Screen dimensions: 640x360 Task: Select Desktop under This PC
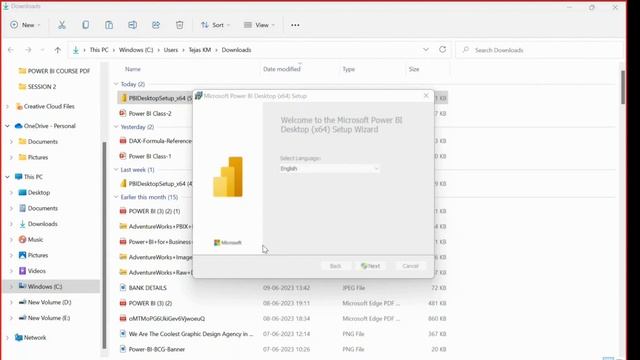coord(34,193)
